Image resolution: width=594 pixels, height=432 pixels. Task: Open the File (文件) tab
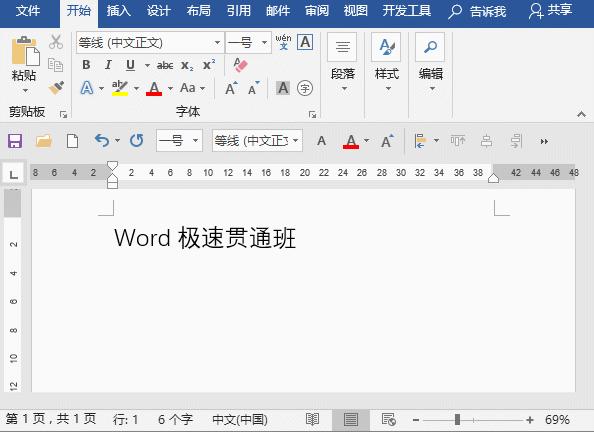pos(28,11)
